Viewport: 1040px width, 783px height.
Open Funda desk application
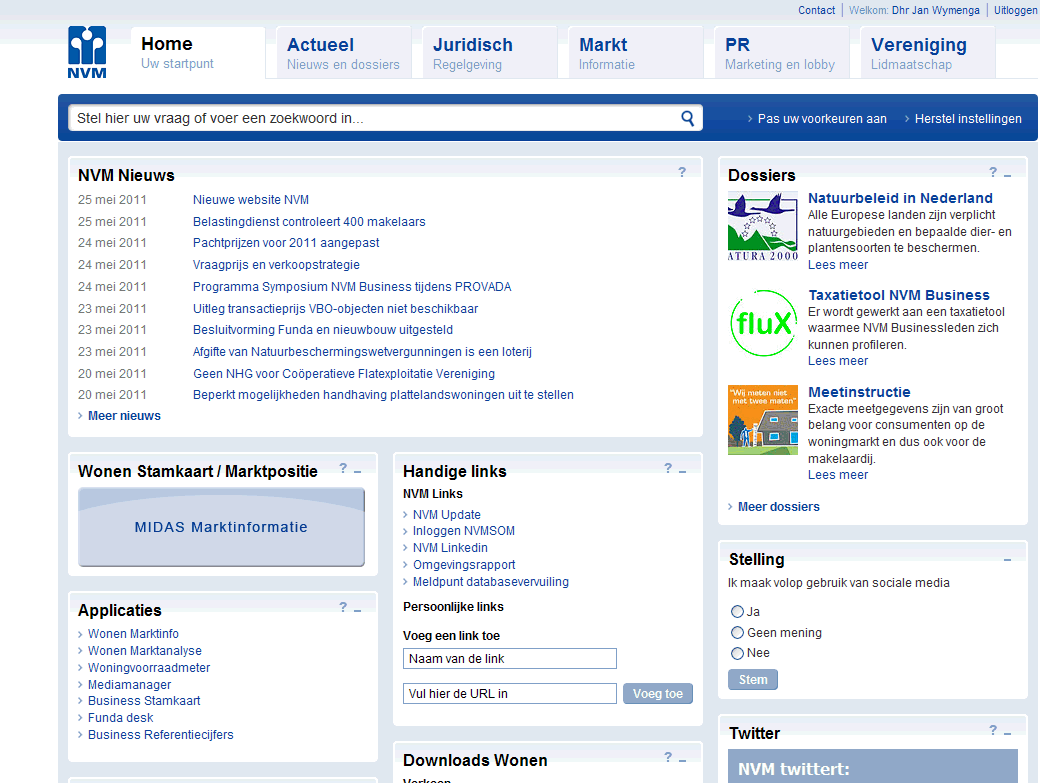coord(120,717)
